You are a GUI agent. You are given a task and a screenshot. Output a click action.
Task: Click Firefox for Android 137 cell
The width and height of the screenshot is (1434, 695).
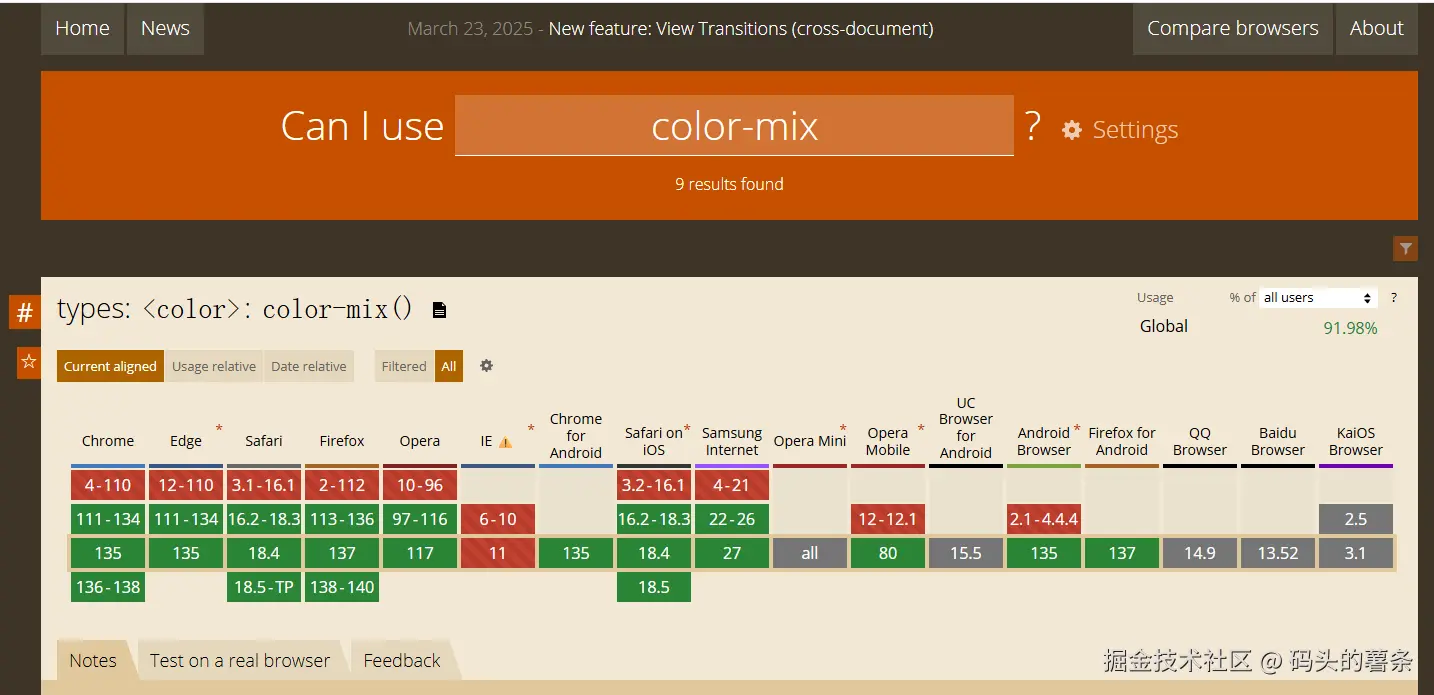(1122, 553)
